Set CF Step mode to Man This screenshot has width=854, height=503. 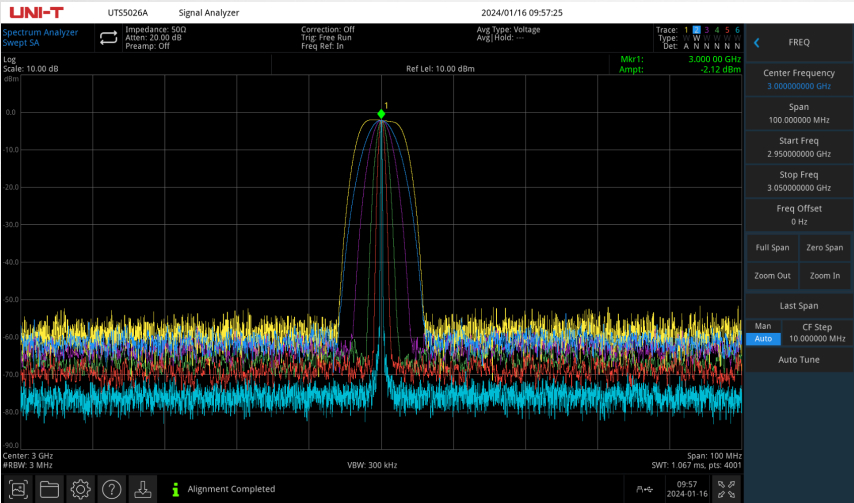(x=763, y=326)
